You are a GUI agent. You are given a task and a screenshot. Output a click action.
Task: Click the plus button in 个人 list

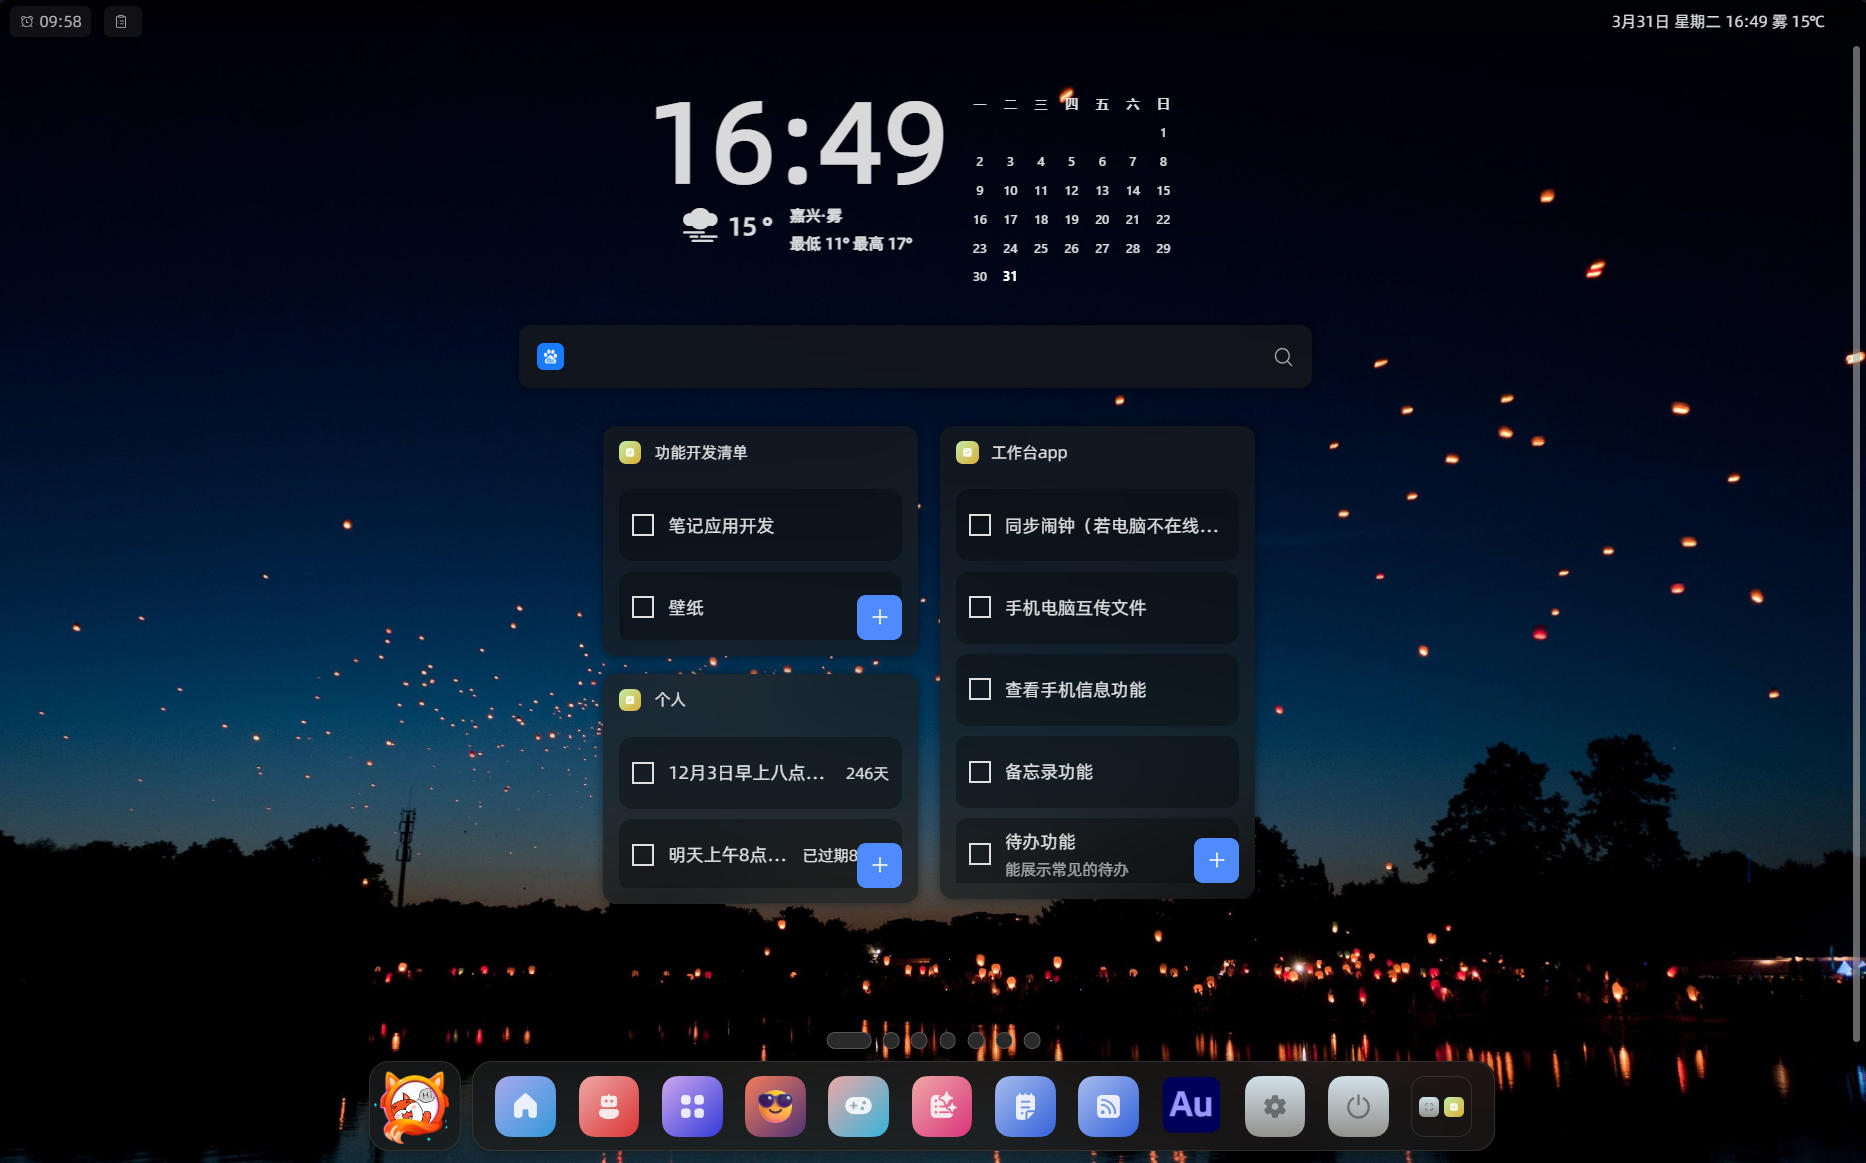(879, 865)
